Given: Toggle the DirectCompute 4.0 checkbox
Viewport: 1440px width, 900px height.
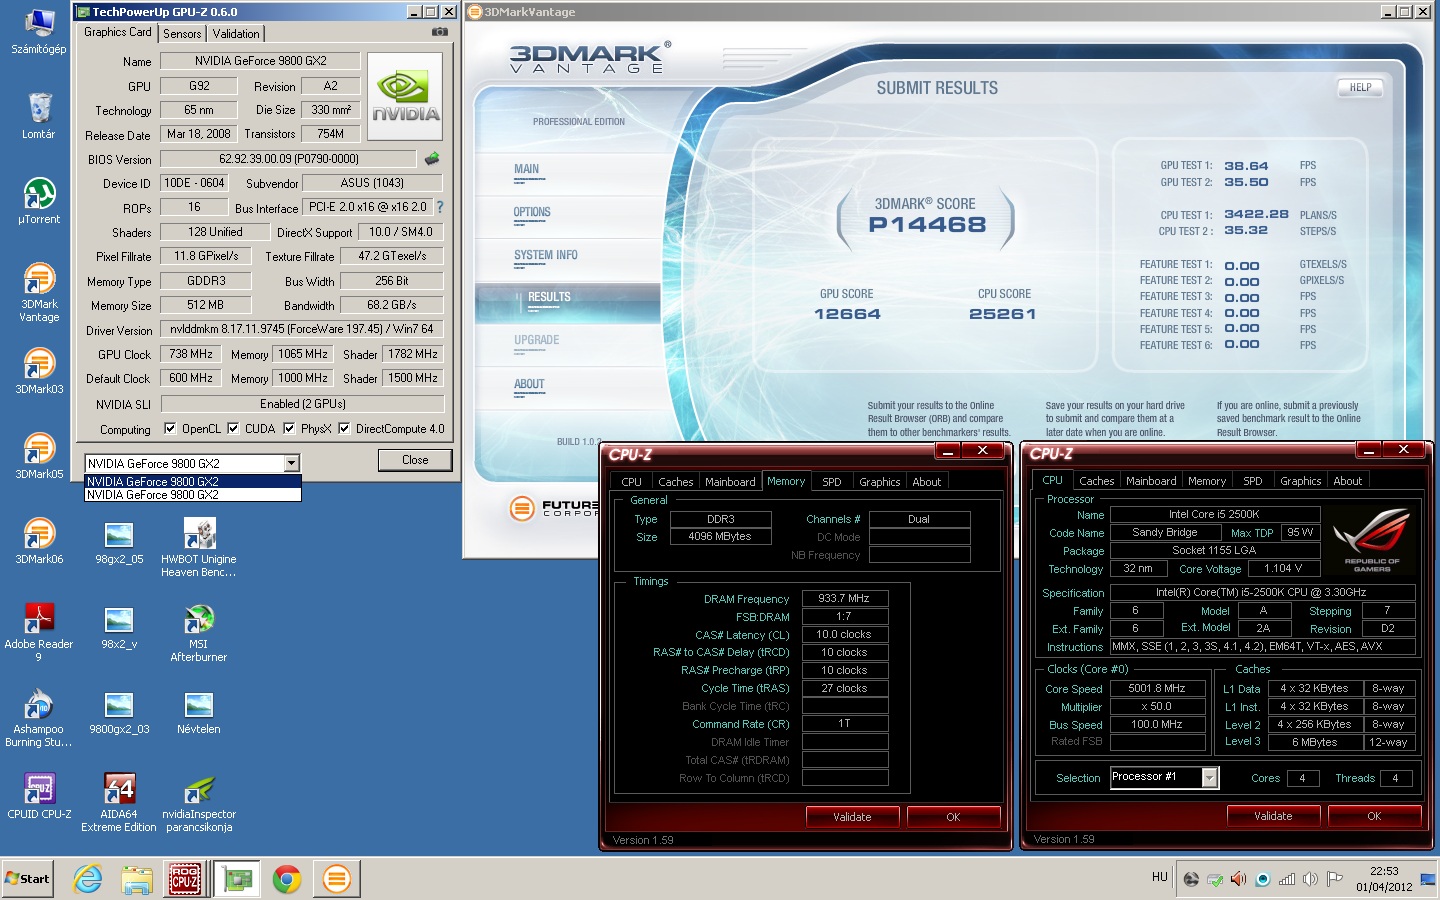Looking at the screenshot, I should [x=344, y=428].
